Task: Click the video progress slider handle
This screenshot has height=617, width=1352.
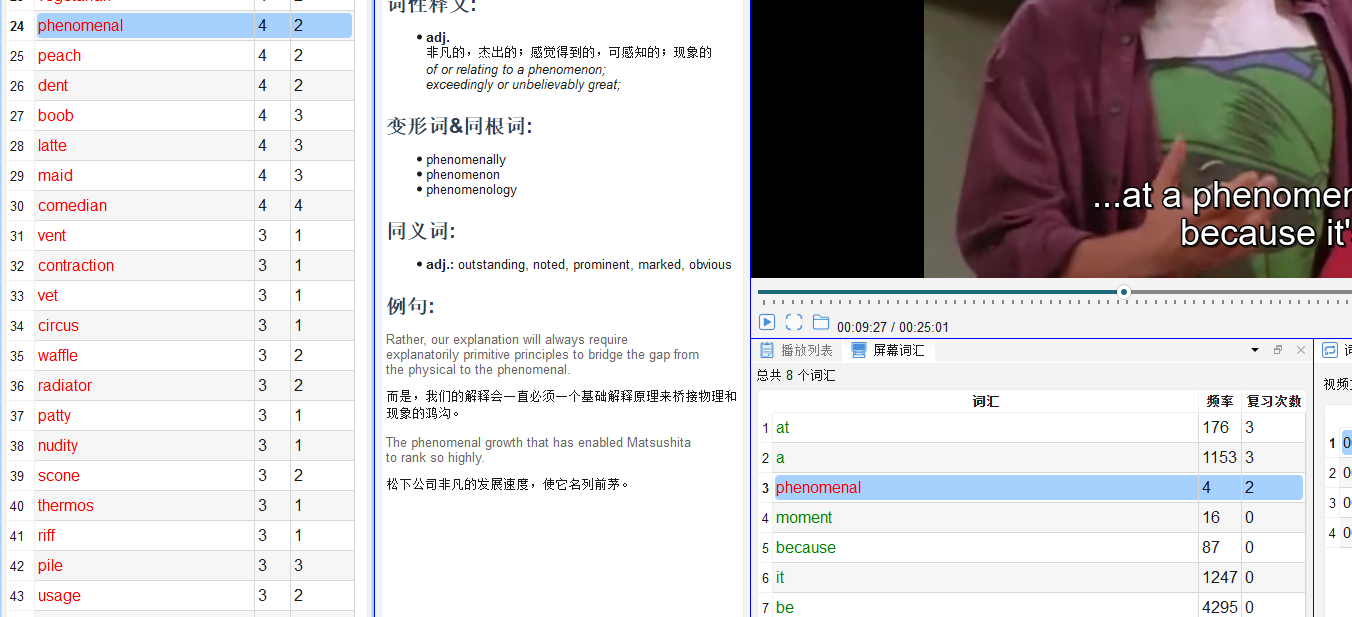Action: [x=1124, y=292]
